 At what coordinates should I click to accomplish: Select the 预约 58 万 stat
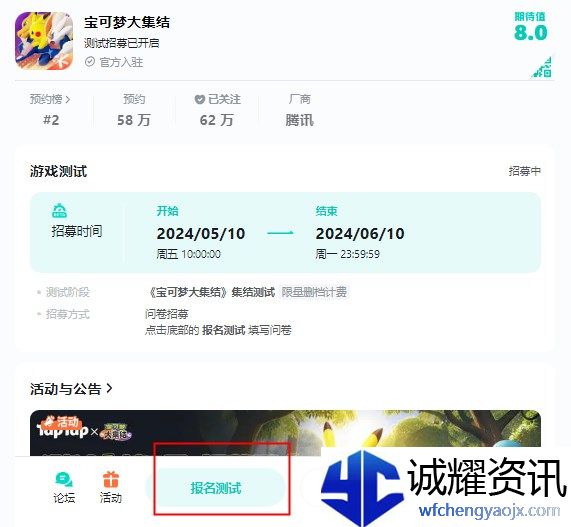(134, 110)
